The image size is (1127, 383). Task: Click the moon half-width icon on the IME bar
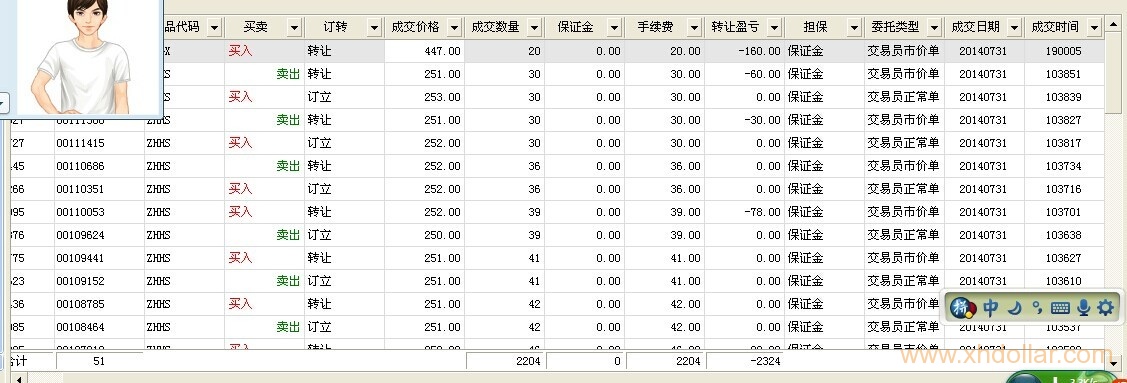coord(1015,308)
